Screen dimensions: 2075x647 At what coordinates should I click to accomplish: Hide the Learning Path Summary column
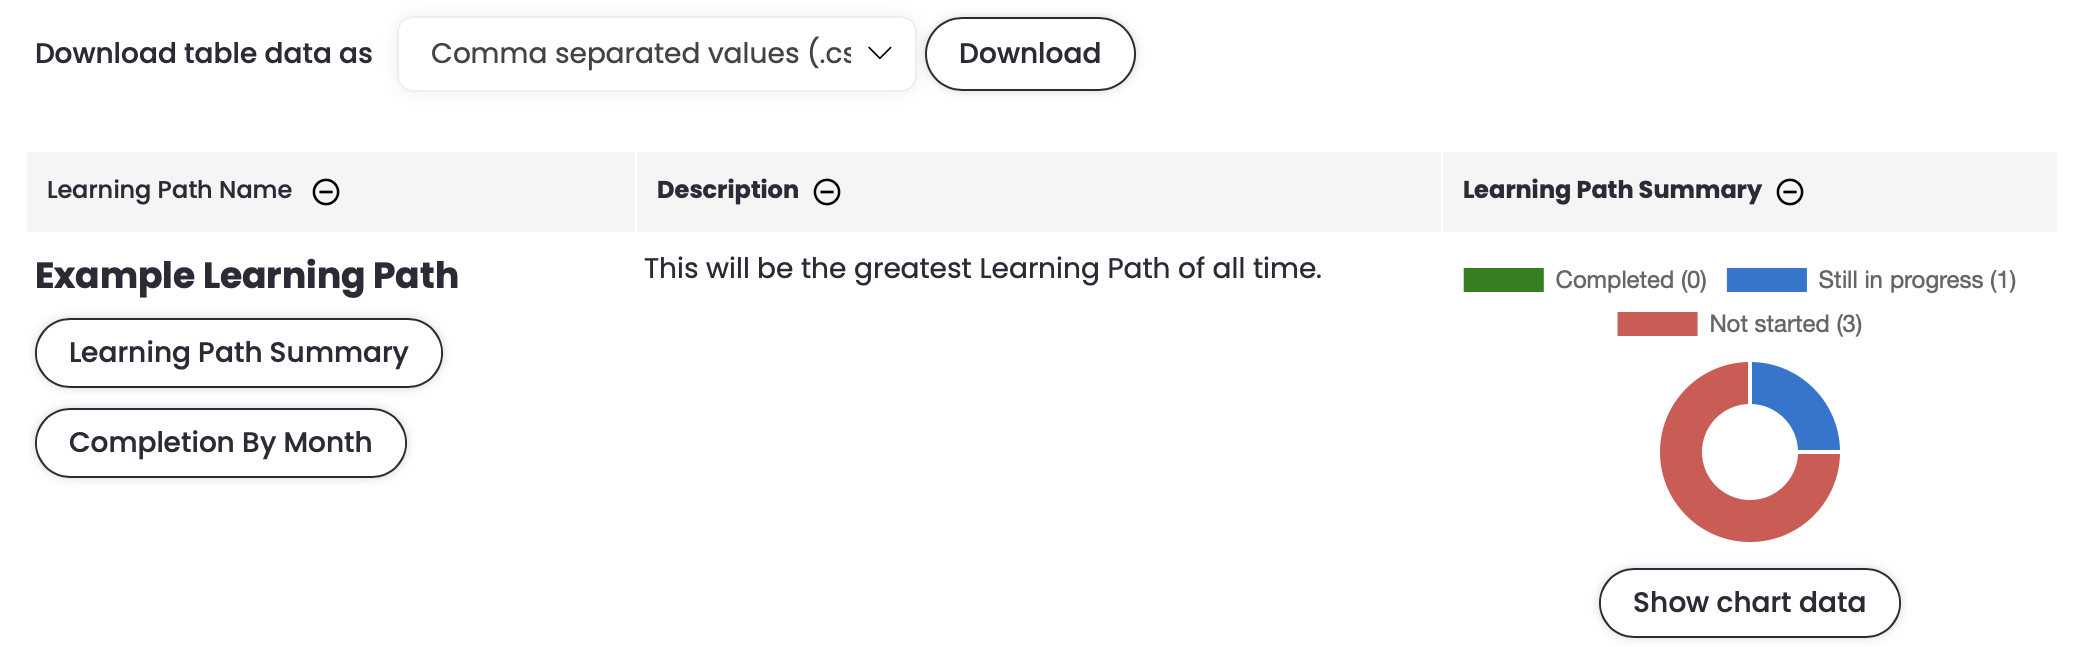click(1790, 192)
